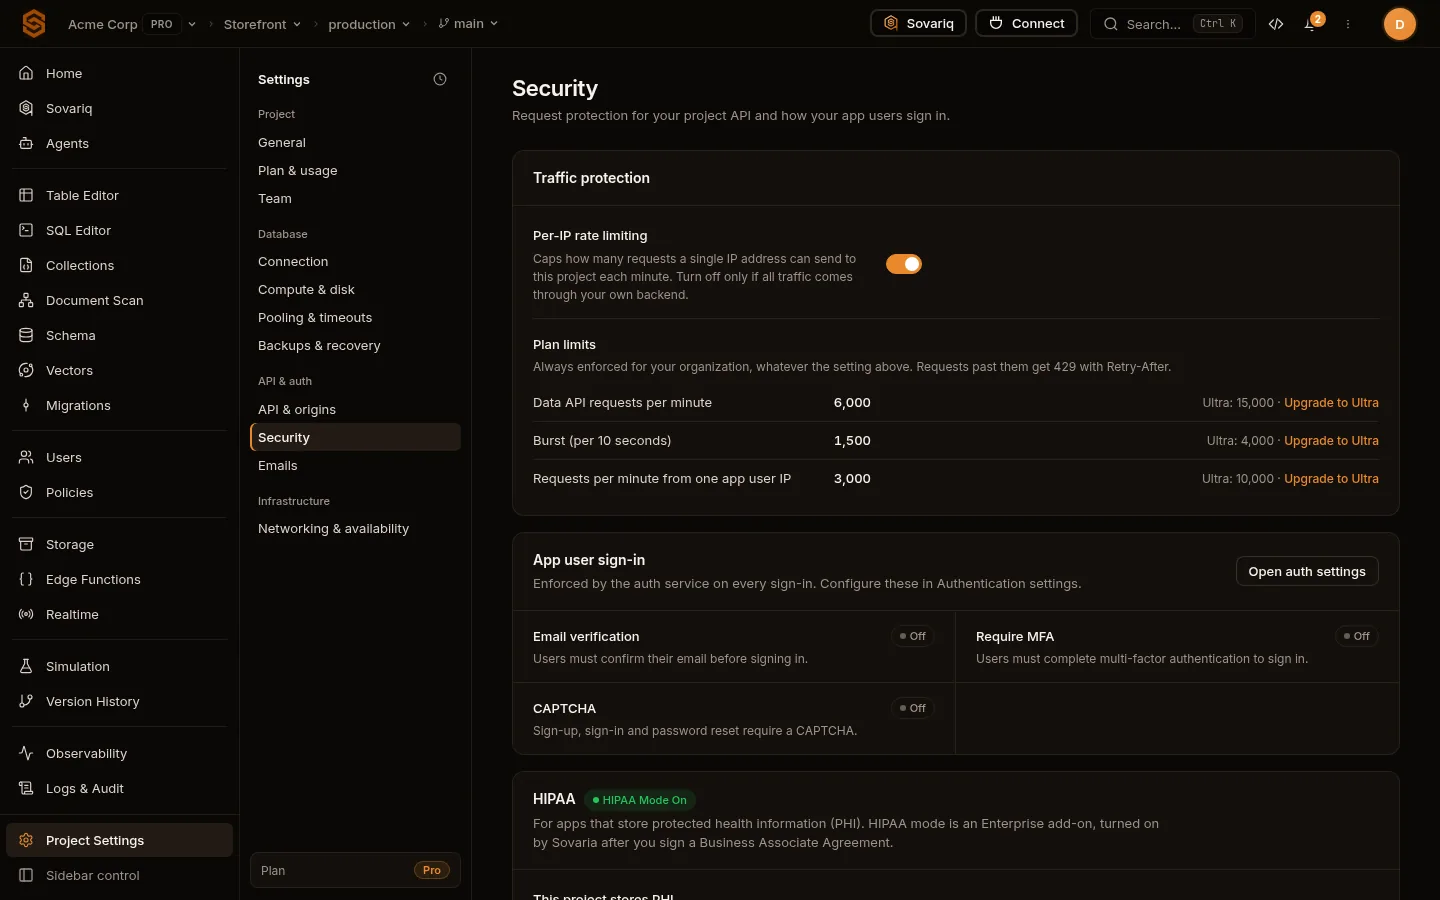Select General in the settings menu
1440x900 pixels.
(x=355, y=143)
